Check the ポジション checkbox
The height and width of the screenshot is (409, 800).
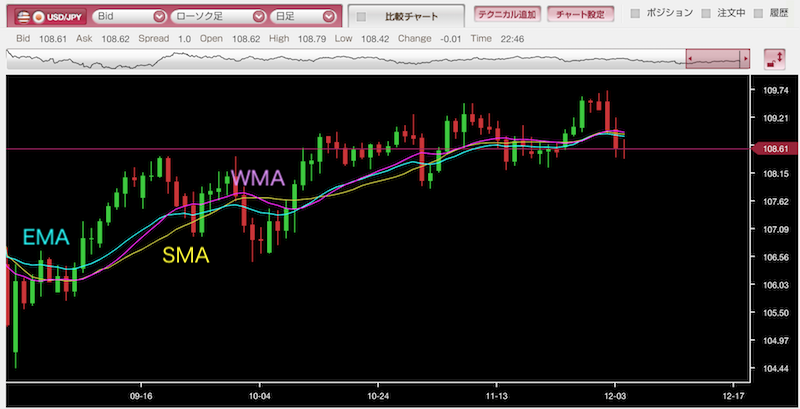635,13
